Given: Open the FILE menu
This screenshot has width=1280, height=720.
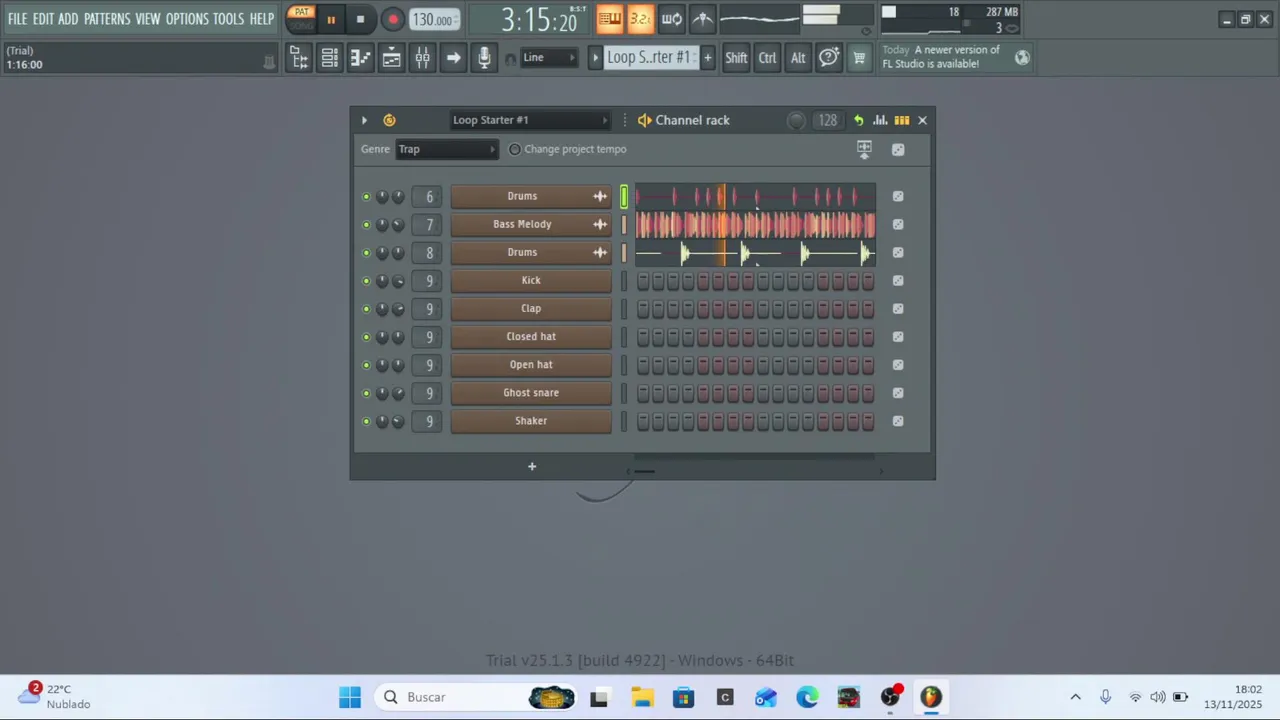Looking at the screenshot, I should click(18, 19).
